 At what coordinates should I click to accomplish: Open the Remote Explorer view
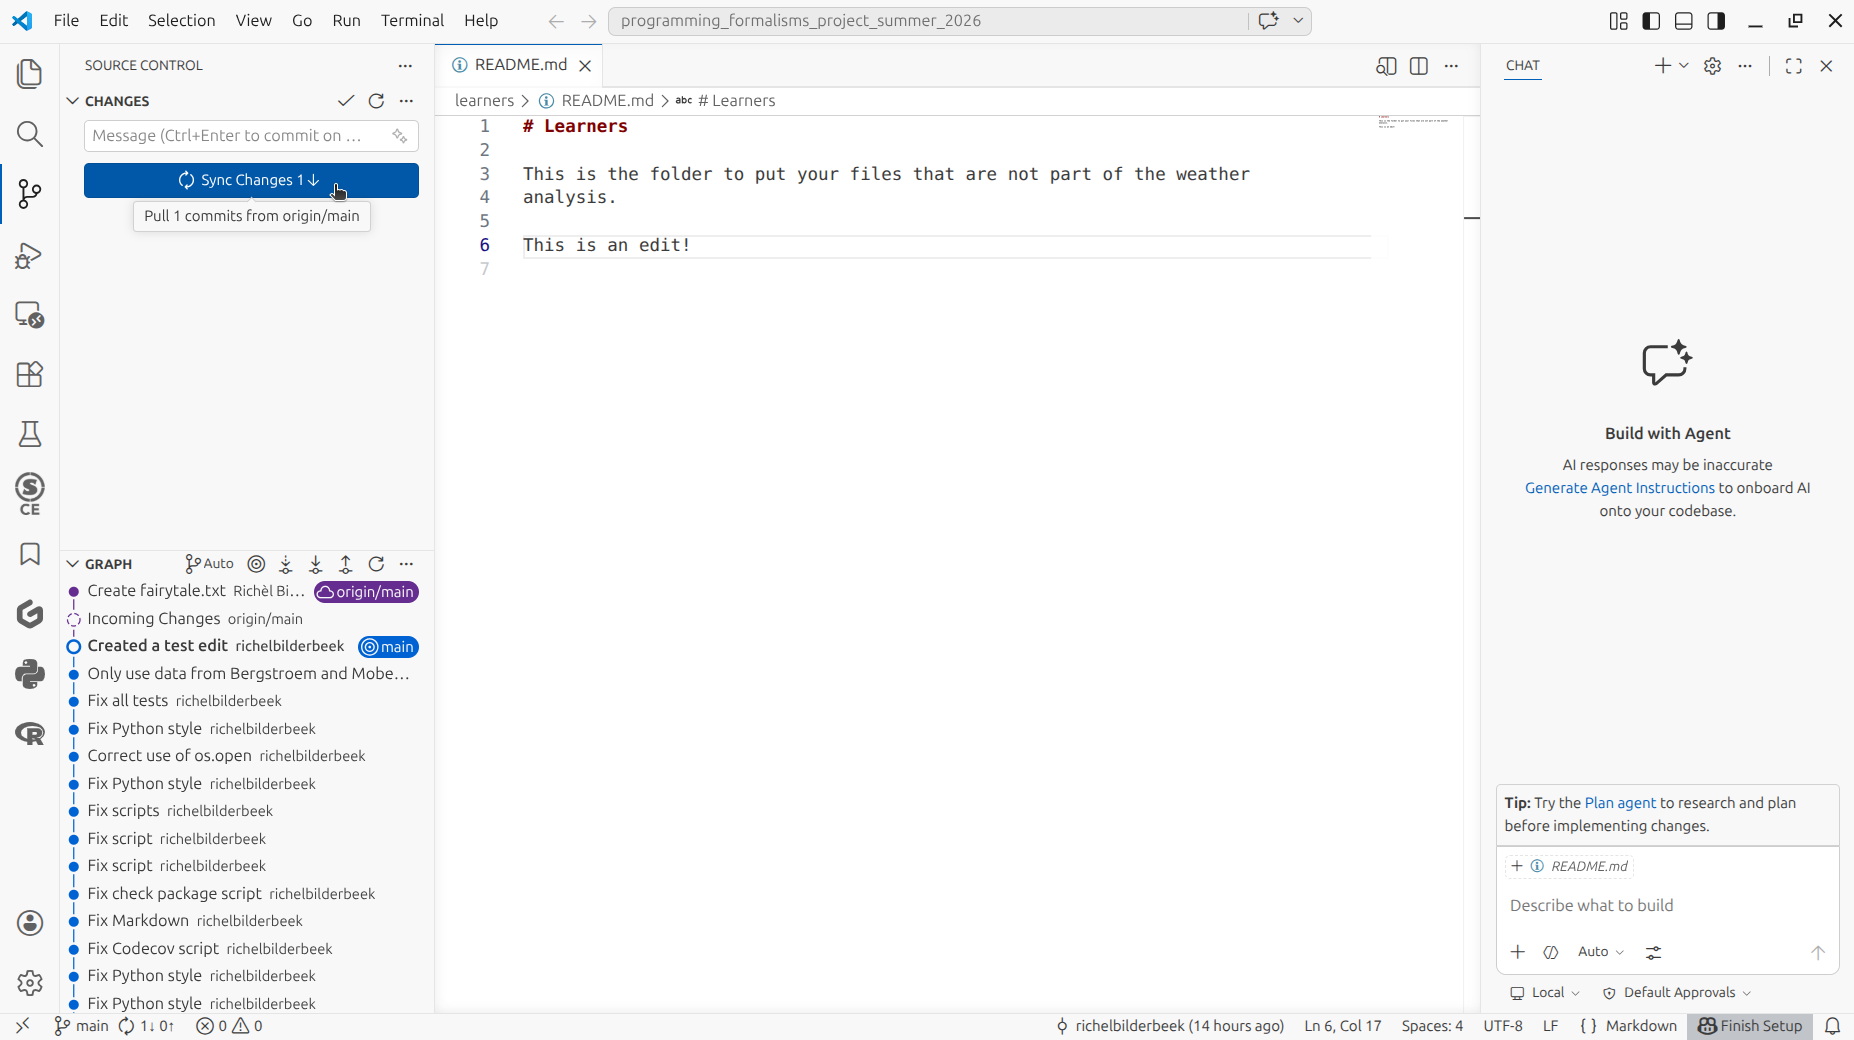(30, 315)
